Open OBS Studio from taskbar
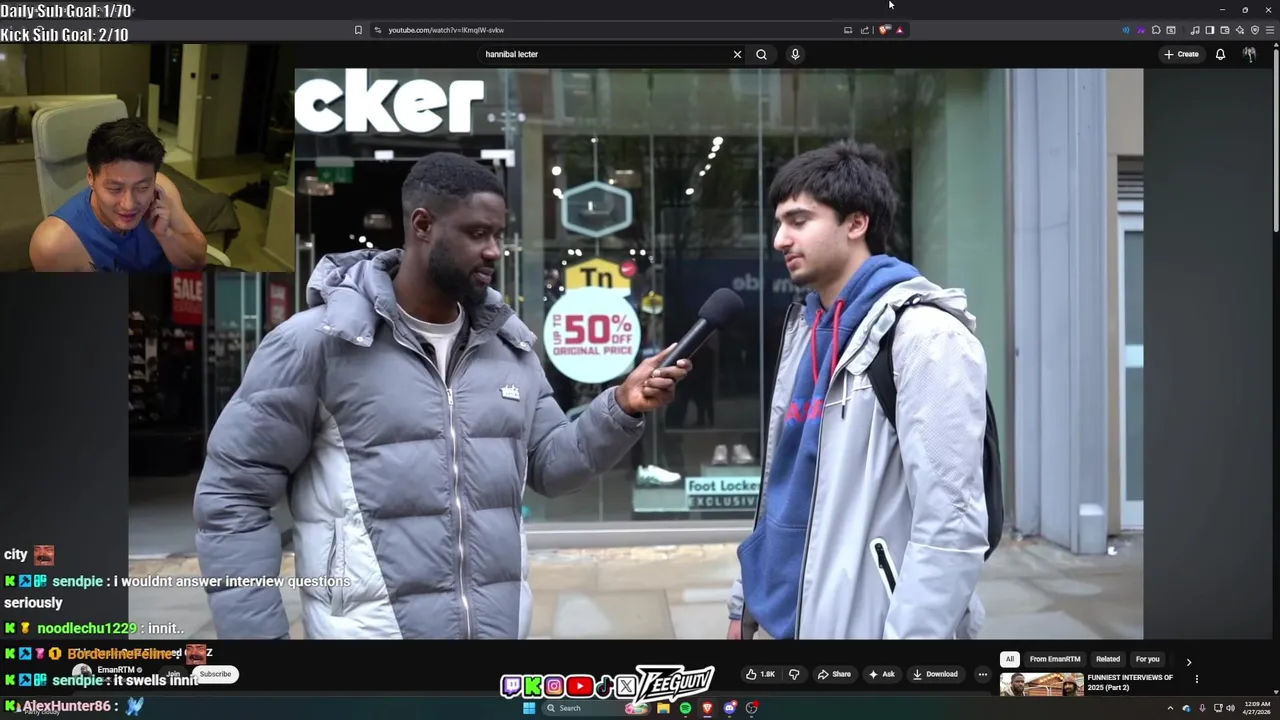The width and height of the screenshot is (1280, 720). coord(752,708)
